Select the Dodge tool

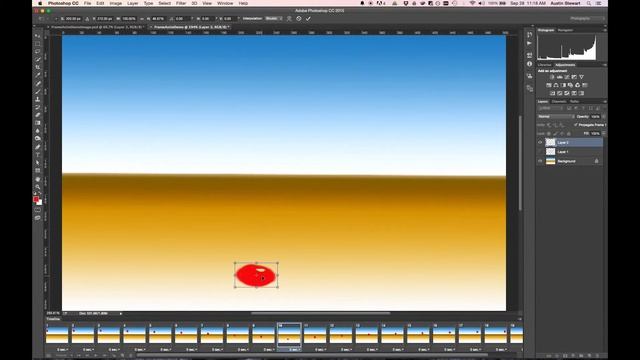[x=38, y=139]
